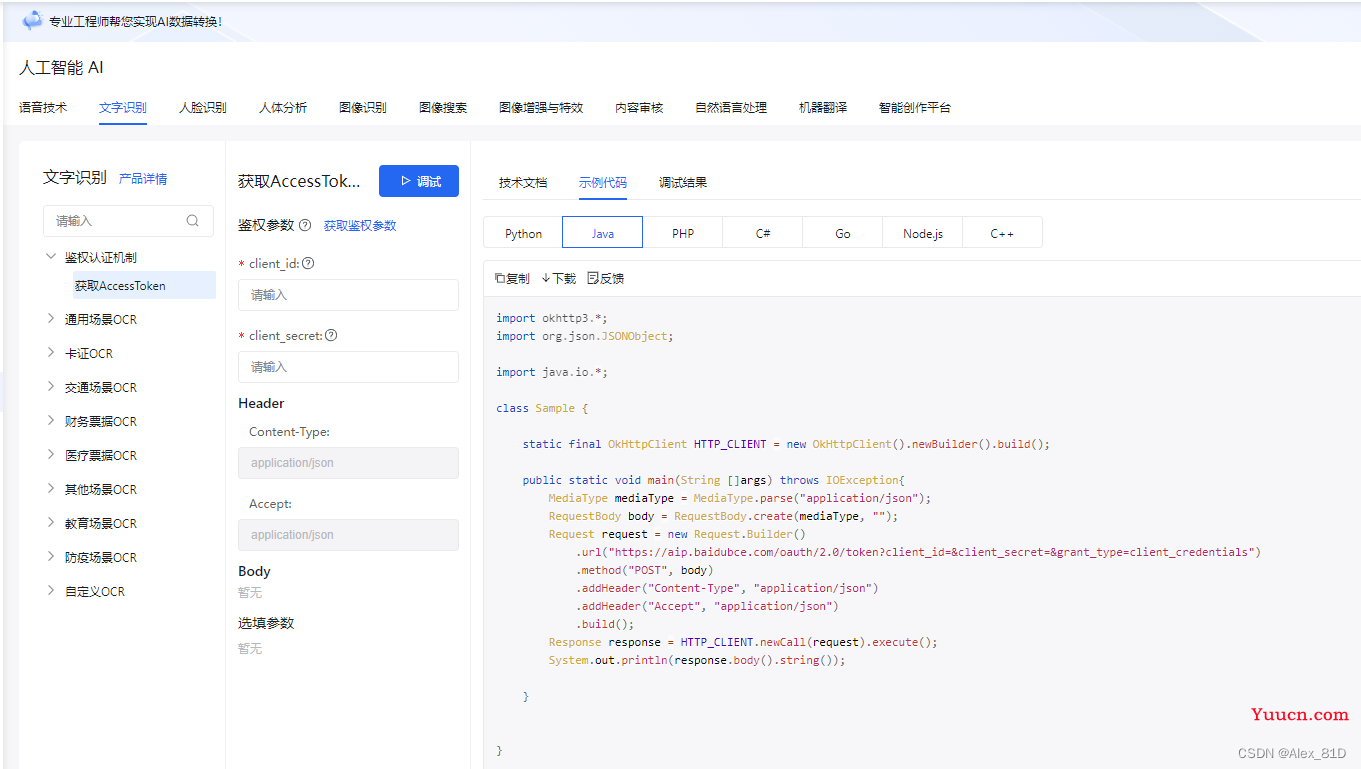The height and width of the screenshot is (769, 1361).
Task: Open the 图像搜索 tab
Action: [443, 107]
